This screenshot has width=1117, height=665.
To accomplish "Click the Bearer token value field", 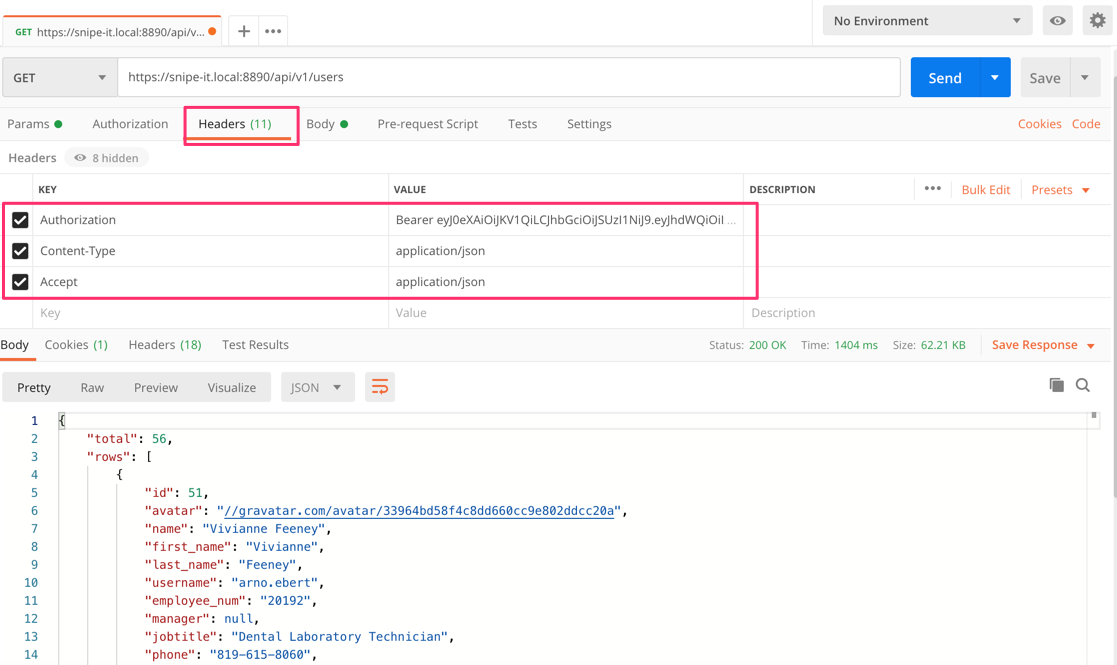I will pos(566,220).
